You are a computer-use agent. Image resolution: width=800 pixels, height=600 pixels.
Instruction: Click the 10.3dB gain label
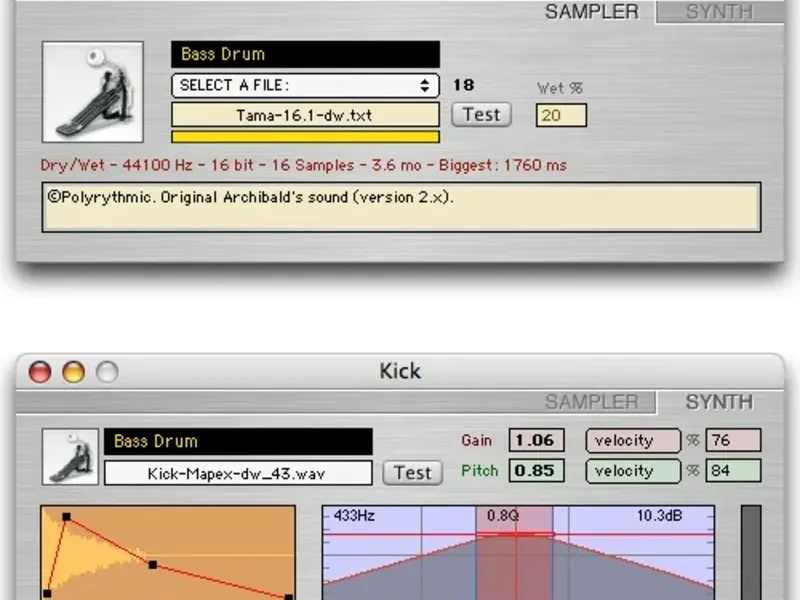659,515
